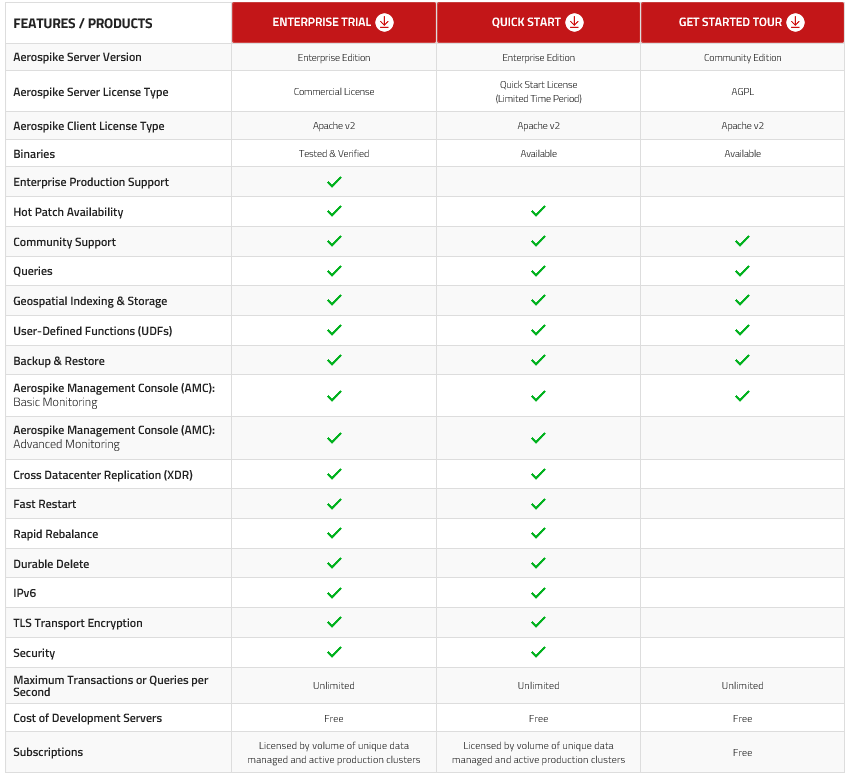Select the Enterprise Production Support label
This screenshot has width=851, height=778.
pos(91,182)
